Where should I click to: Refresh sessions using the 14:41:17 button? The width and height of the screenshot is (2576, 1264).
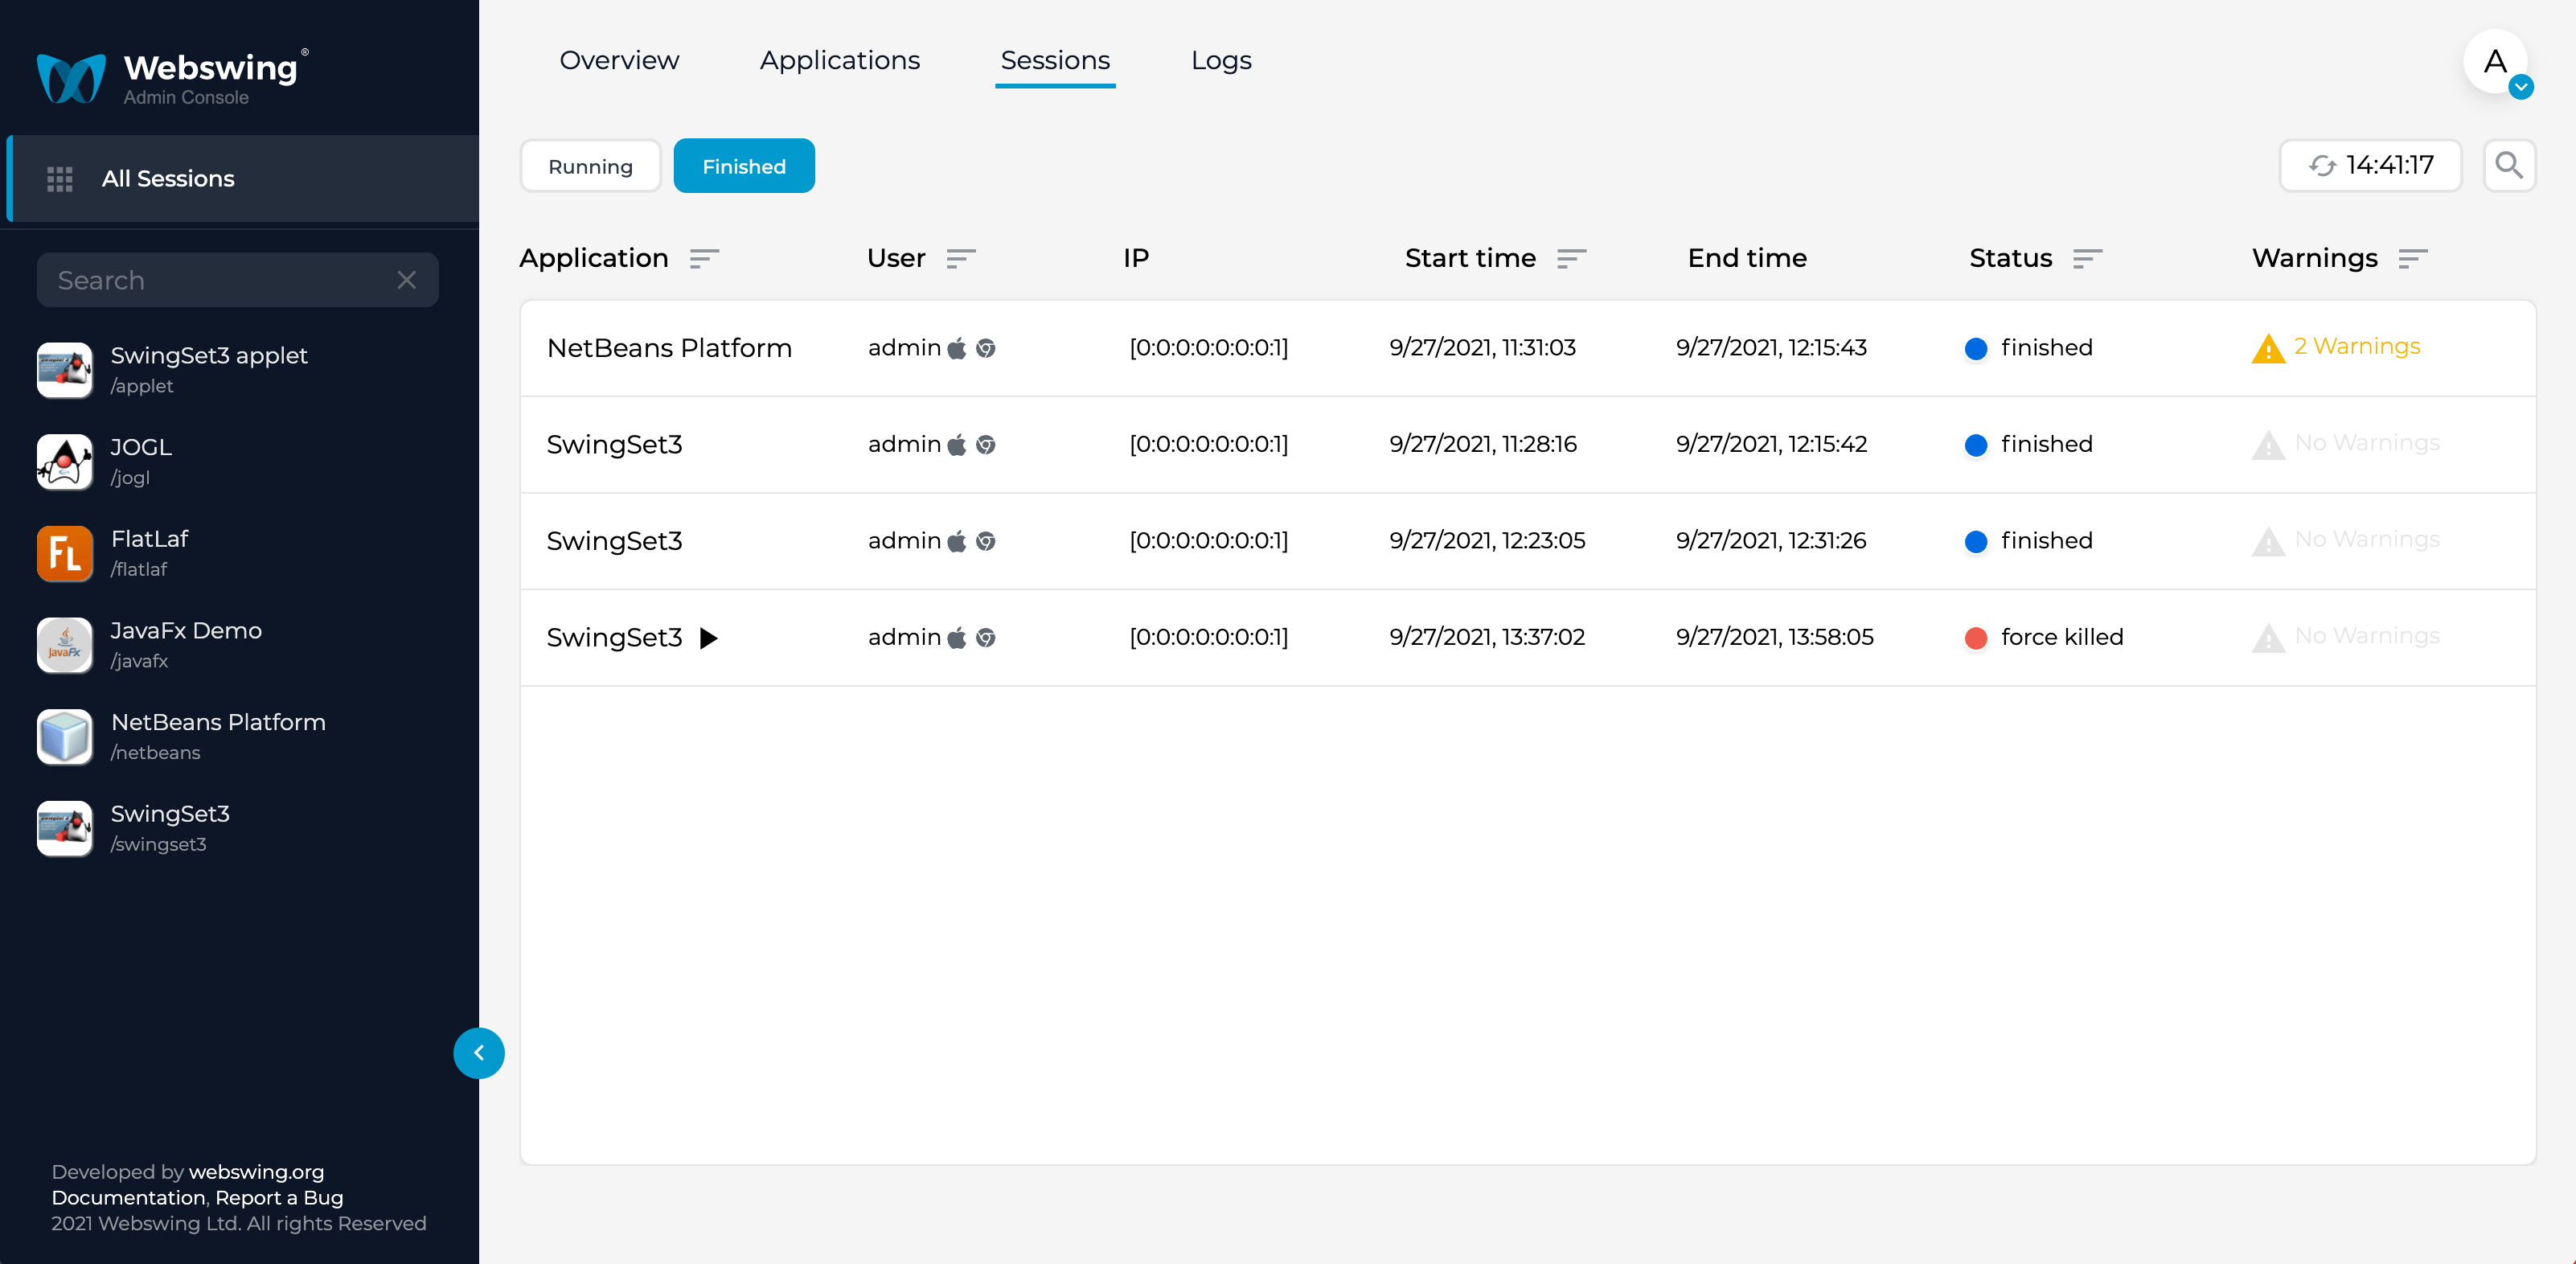pos(2370,165)
